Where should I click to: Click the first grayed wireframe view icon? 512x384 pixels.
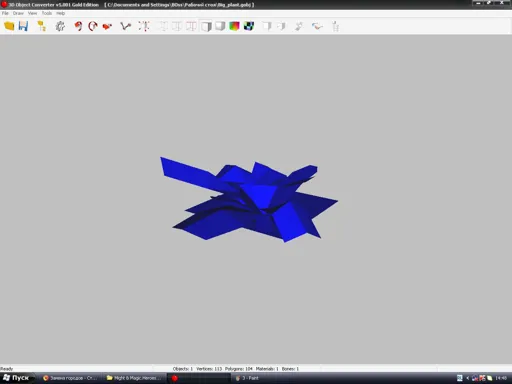point(162,26)
